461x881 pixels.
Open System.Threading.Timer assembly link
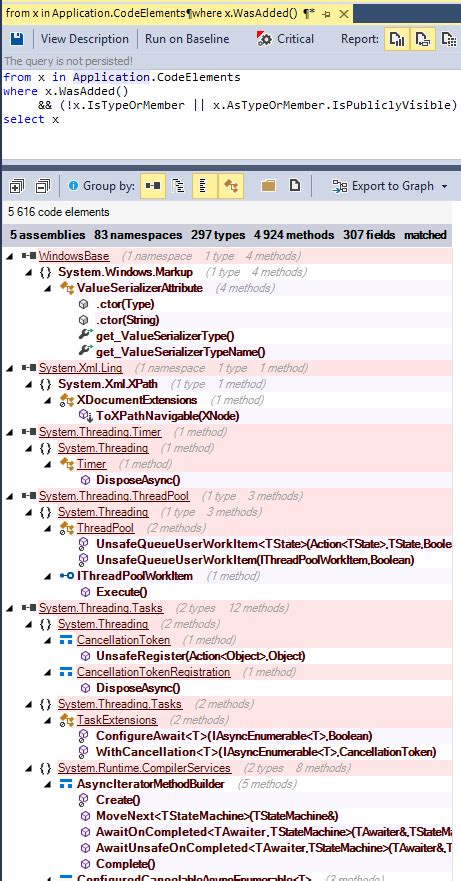(100, 433)
